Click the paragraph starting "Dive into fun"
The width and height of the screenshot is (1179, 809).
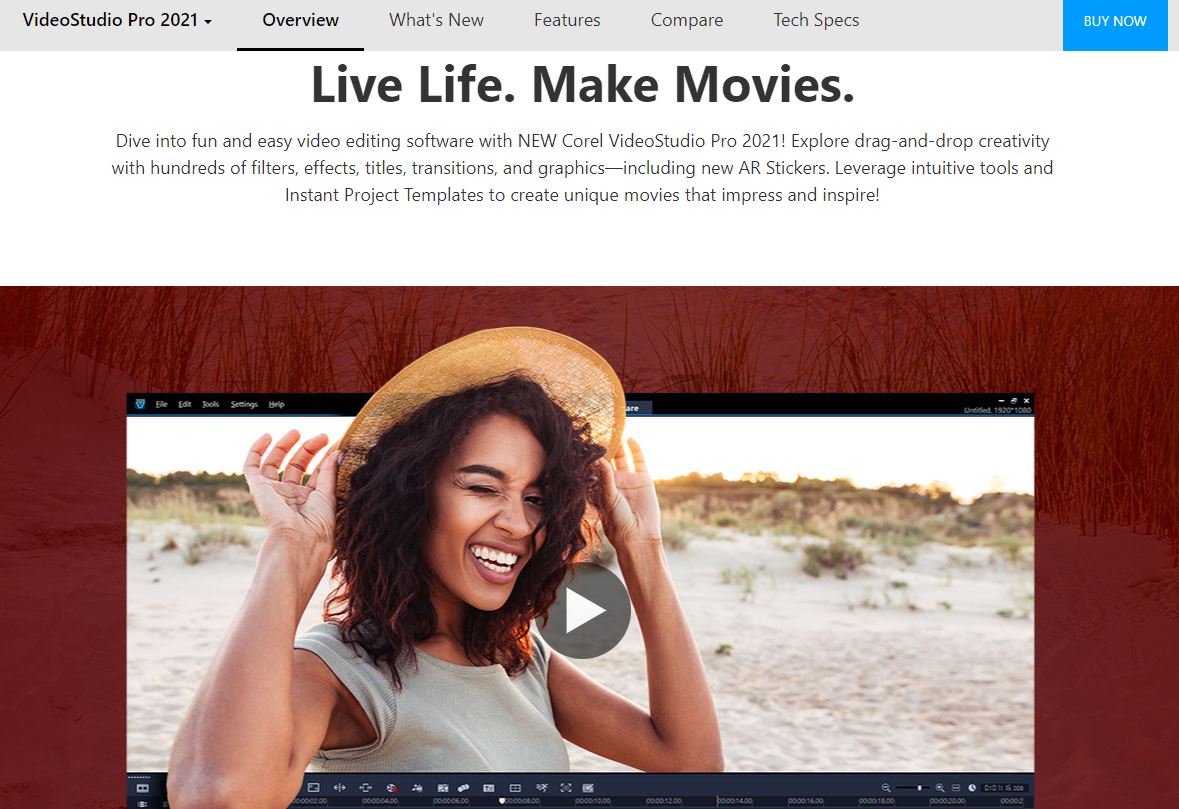(583, 168)
